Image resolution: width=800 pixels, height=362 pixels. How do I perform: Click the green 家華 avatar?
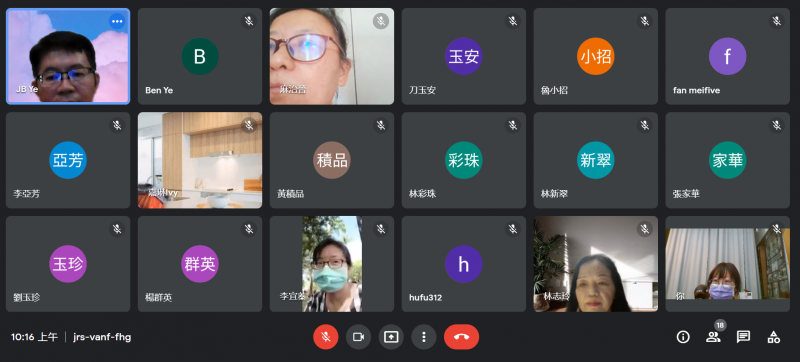pos(728,160)
